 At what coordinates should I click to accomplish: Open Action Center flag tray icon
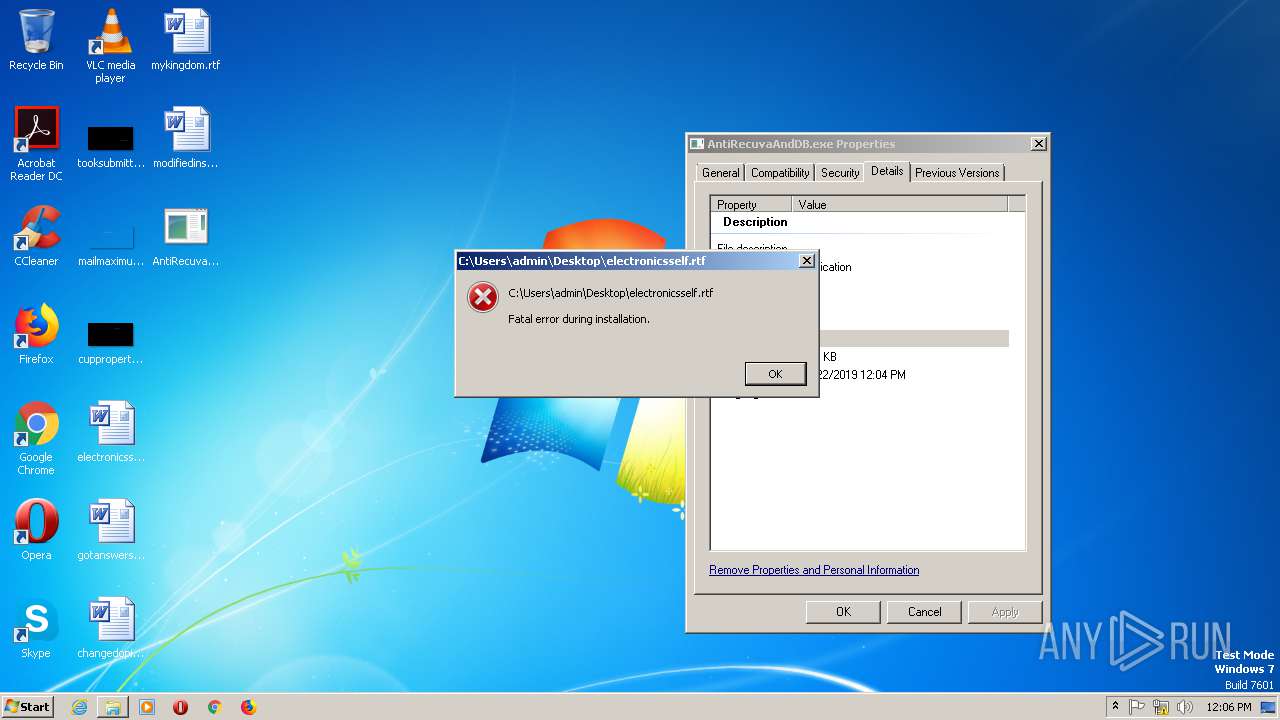(x=1137, y=707)
